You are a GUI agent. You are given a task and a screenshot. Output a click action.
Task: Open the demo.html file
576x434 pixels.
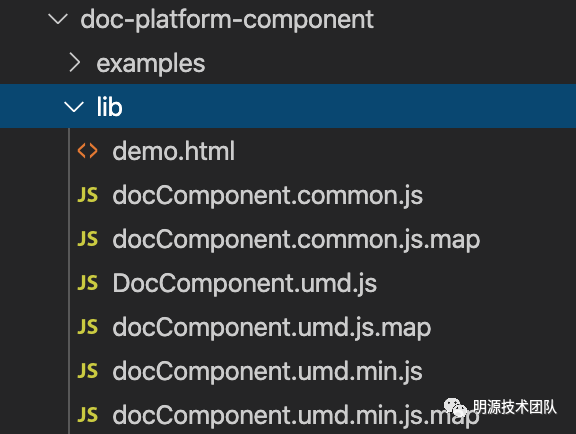[x=173, y=151]
